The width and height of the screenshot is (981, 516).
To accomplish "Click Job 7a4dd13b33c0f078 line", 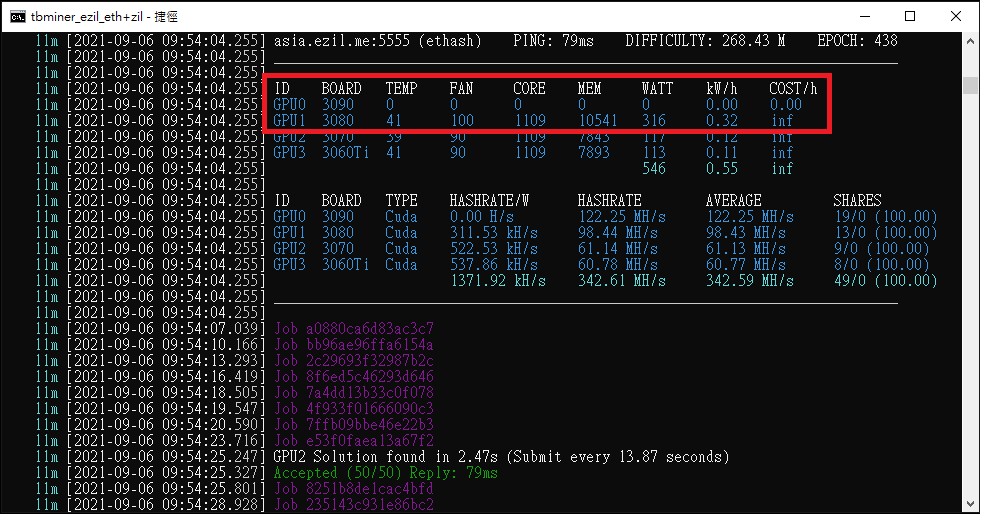I will (353, 393).
